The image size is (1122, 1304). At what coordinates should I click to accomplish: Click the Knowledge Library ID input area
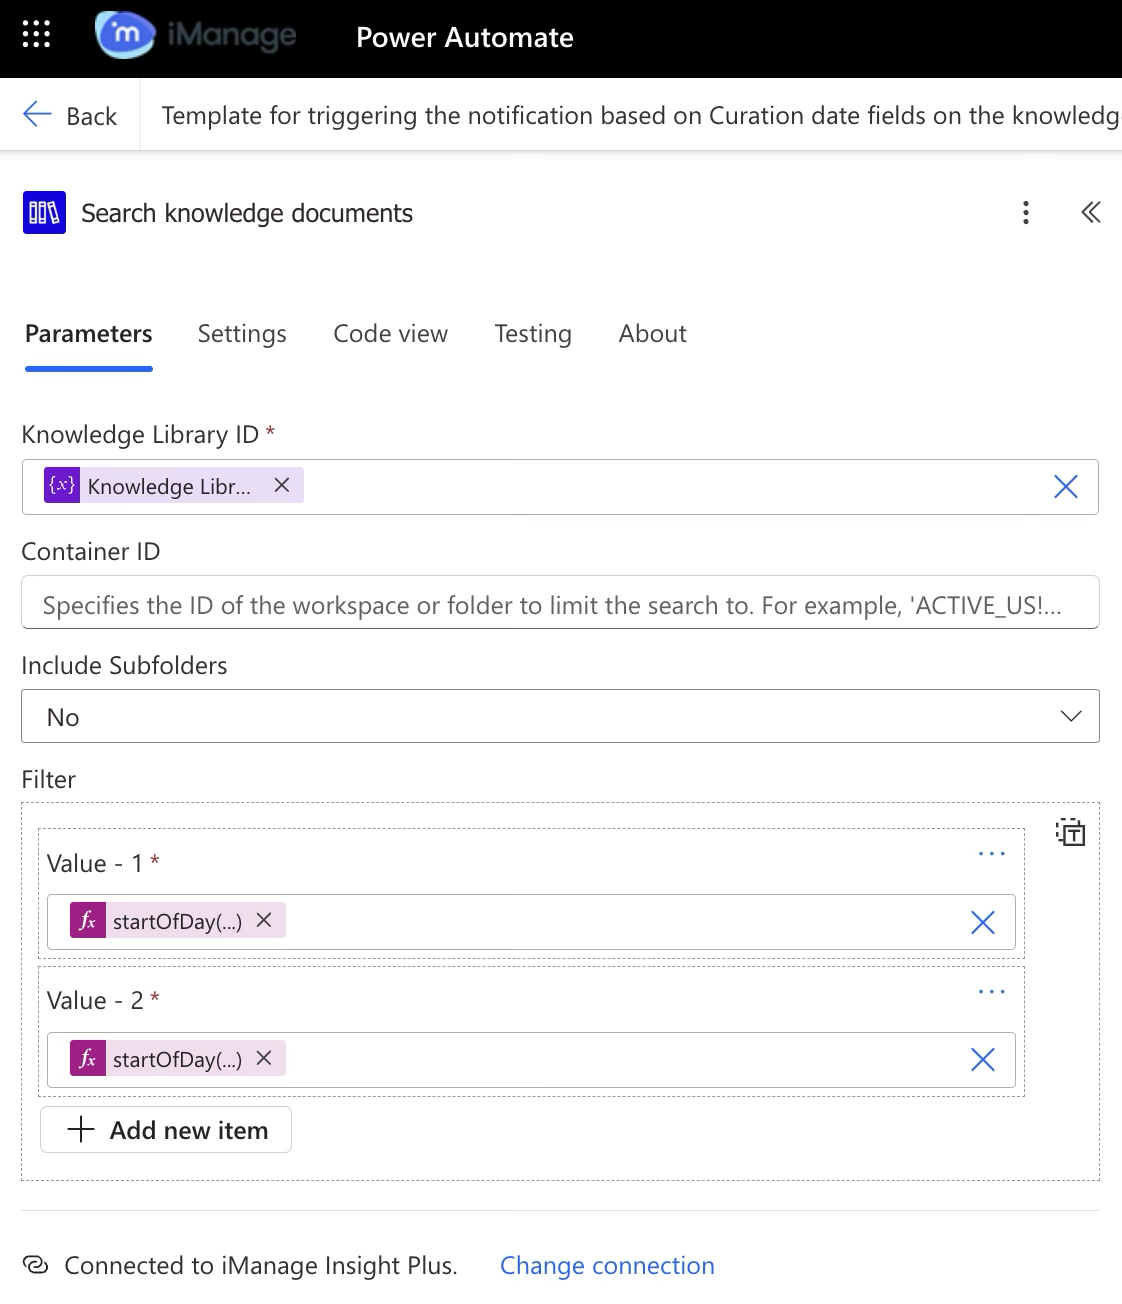coord(560,487)
